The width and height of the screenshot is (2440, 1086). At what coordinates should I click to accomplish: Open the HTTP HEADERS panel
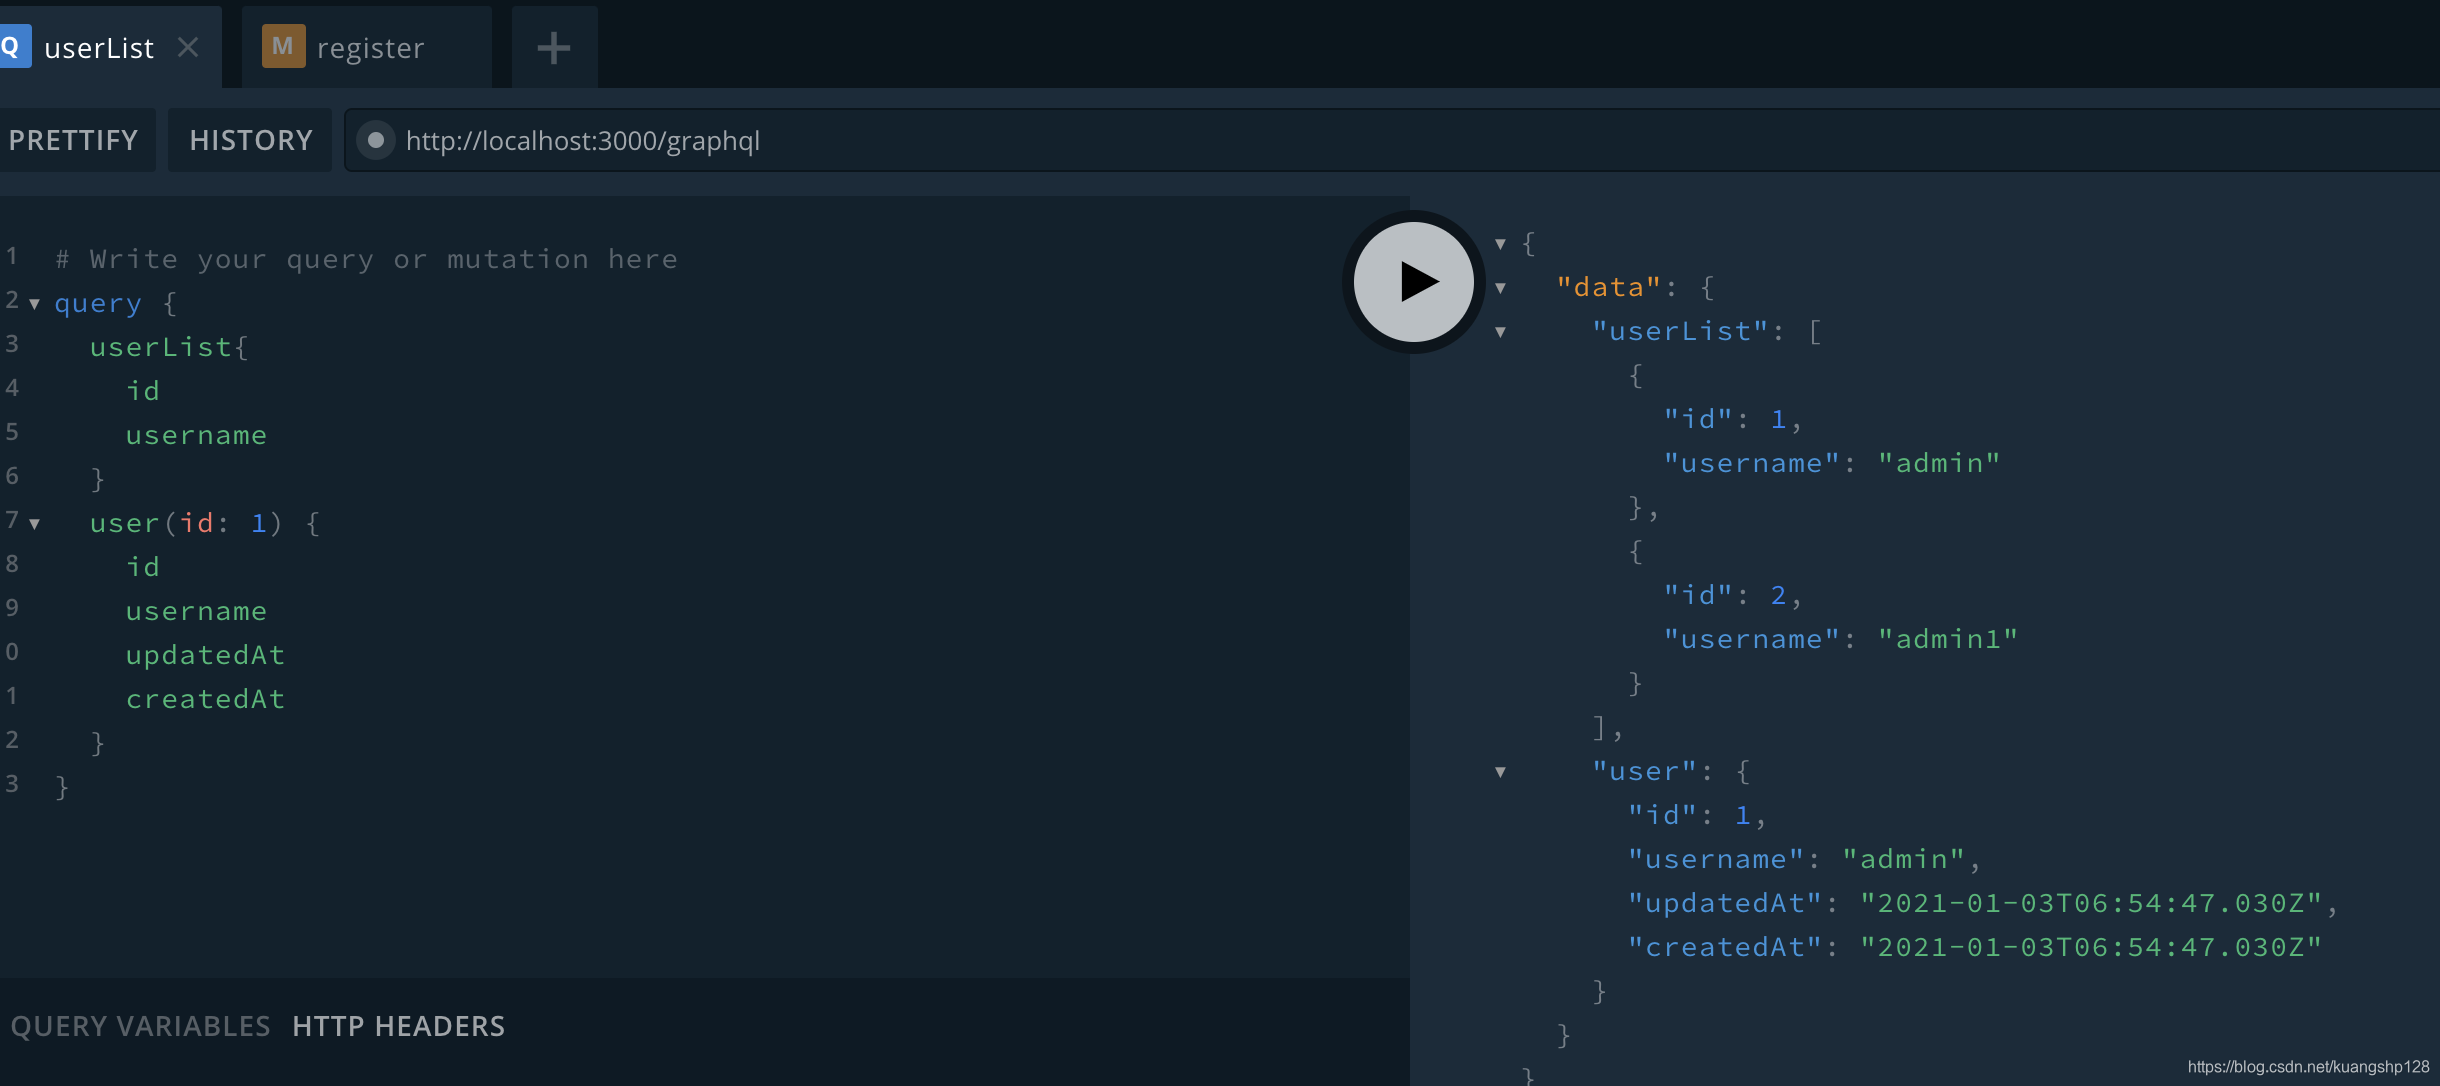[x=398, y=1026]
